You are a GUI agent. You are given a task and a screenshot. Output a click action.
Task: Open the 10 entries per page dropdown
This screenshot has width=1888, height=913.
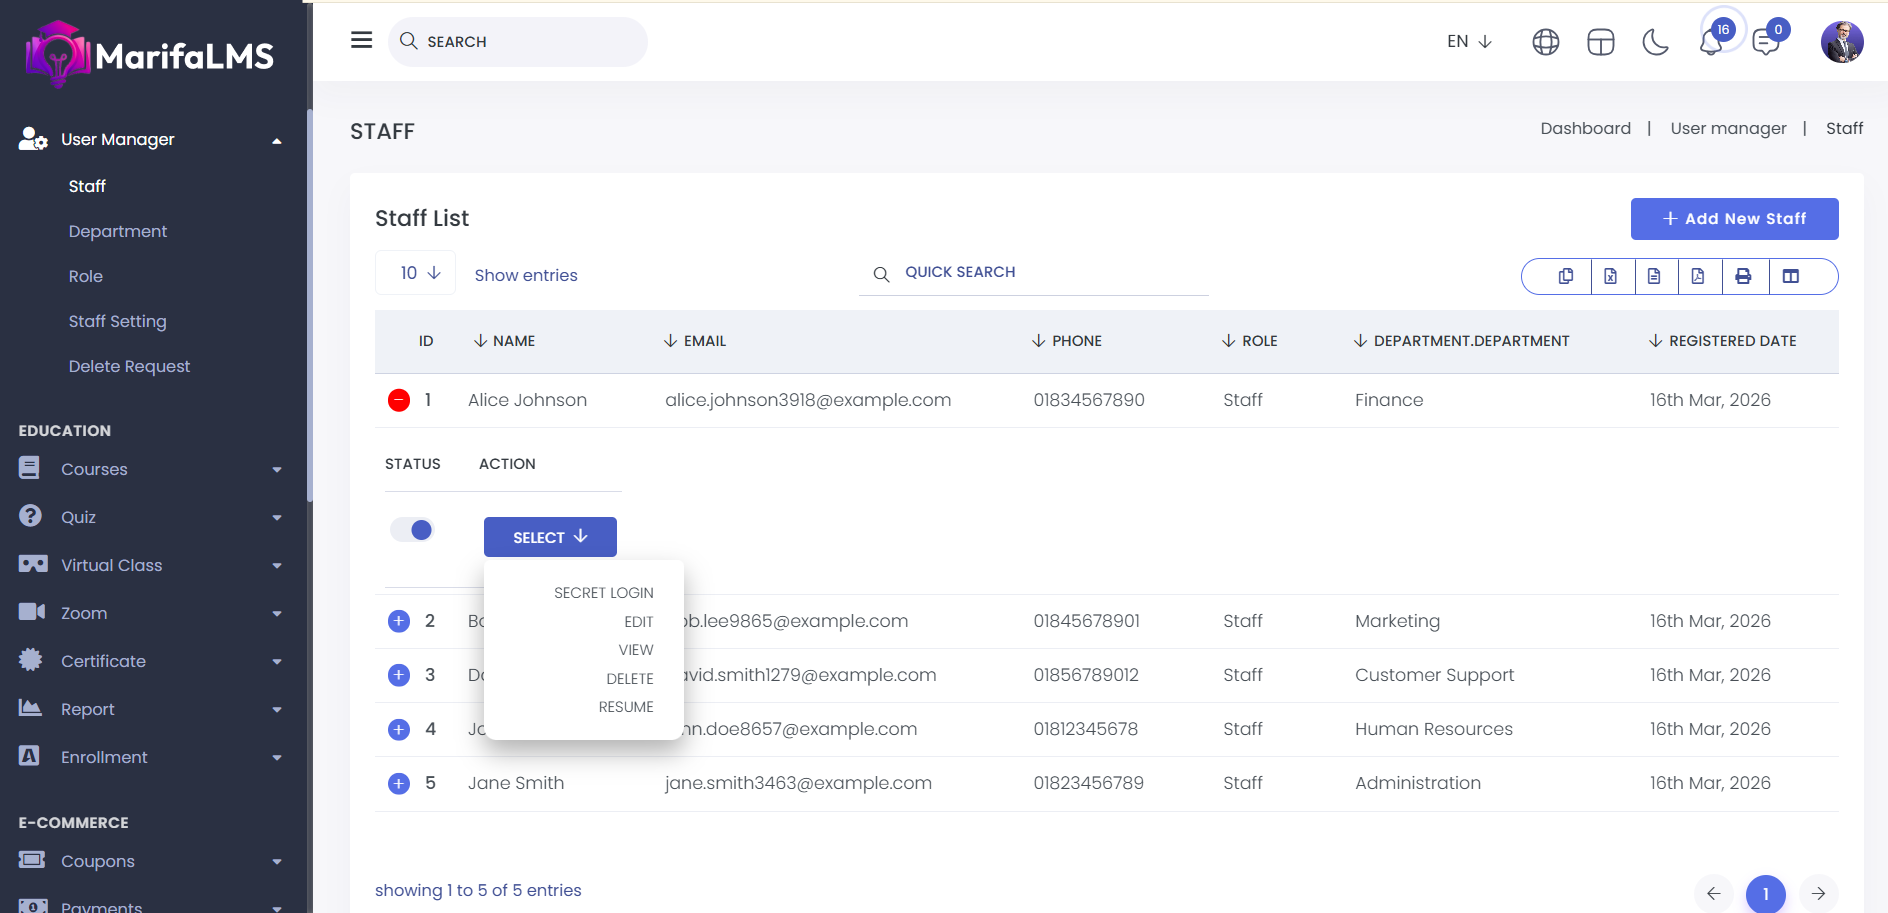(419, 273)
